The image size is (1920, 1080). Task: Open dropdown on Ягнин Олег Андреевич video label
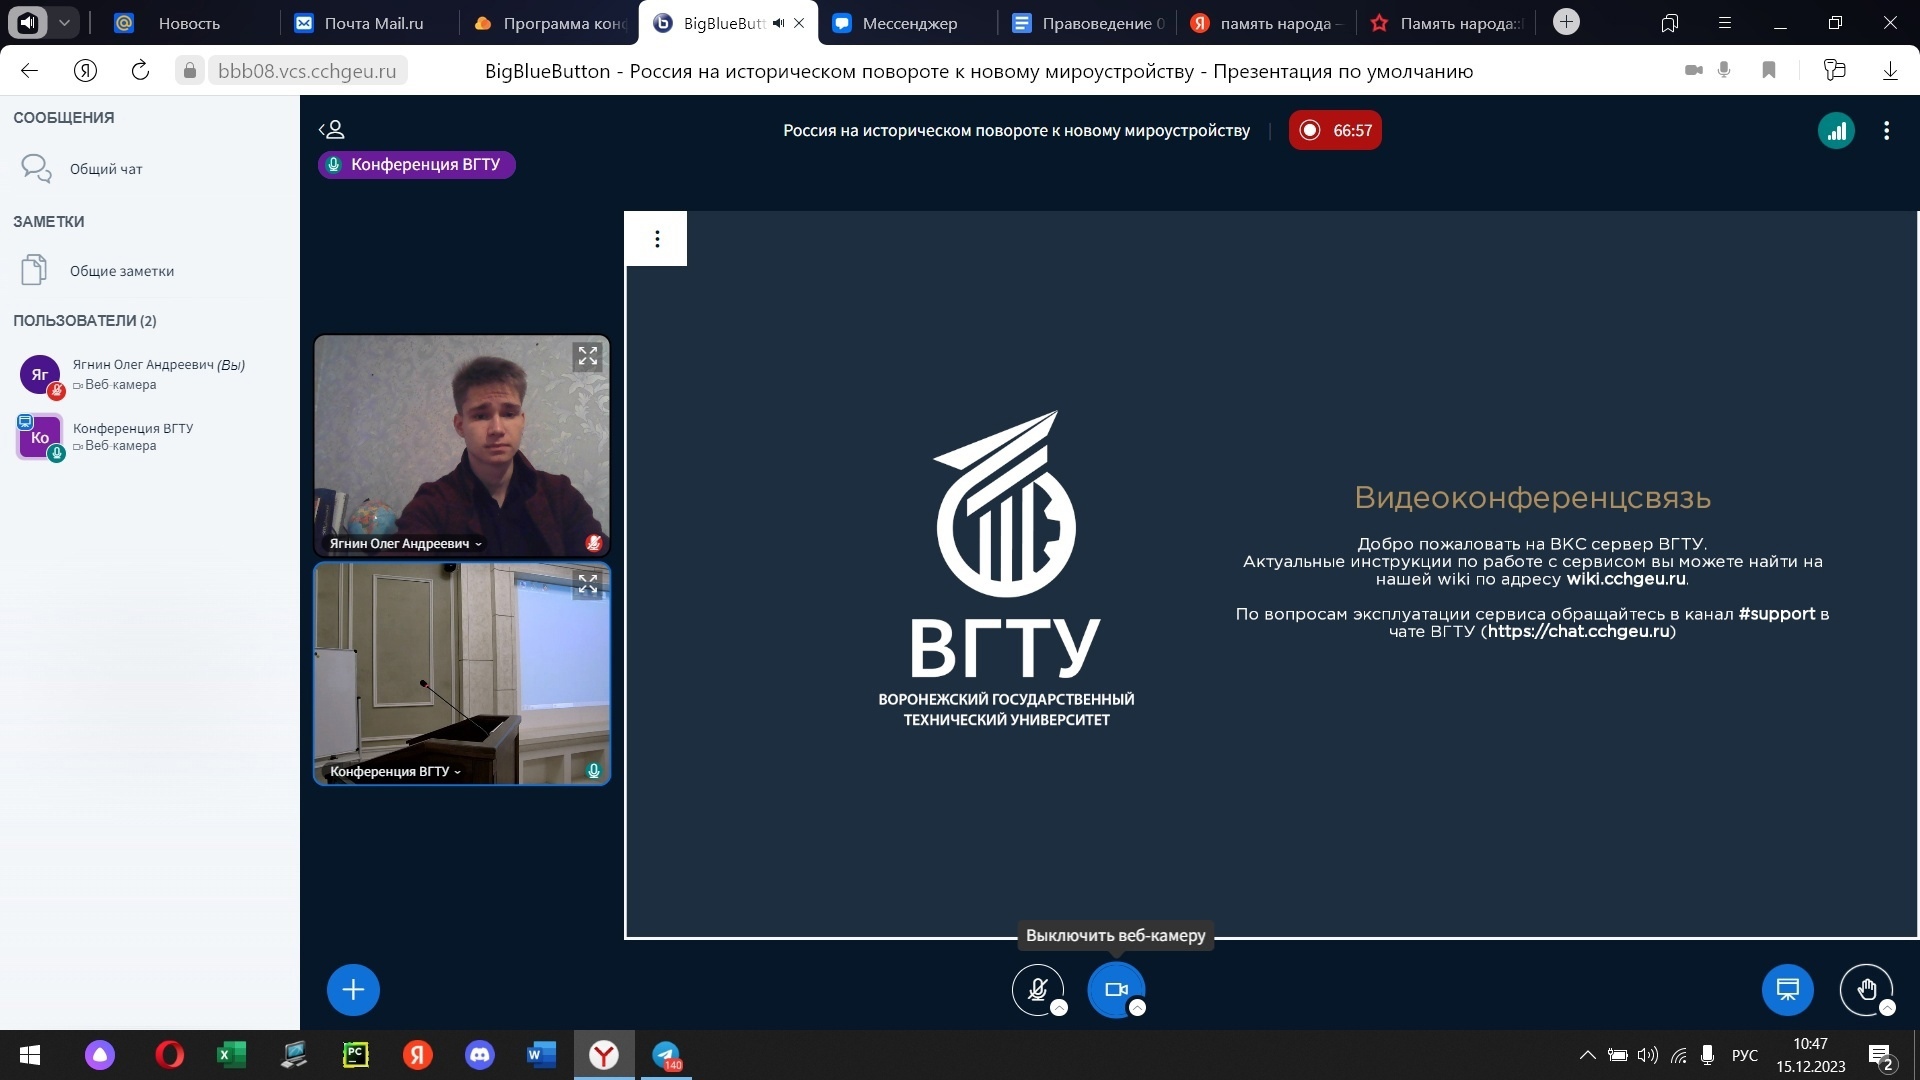click(x=406, y=544)
